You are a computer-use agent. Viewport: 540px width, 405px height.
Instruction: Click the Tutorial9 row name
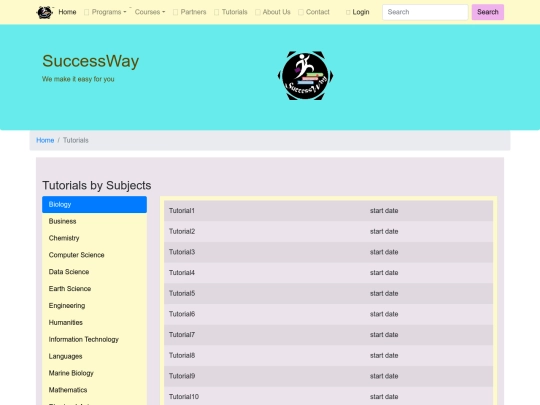[x=182, y=376]
